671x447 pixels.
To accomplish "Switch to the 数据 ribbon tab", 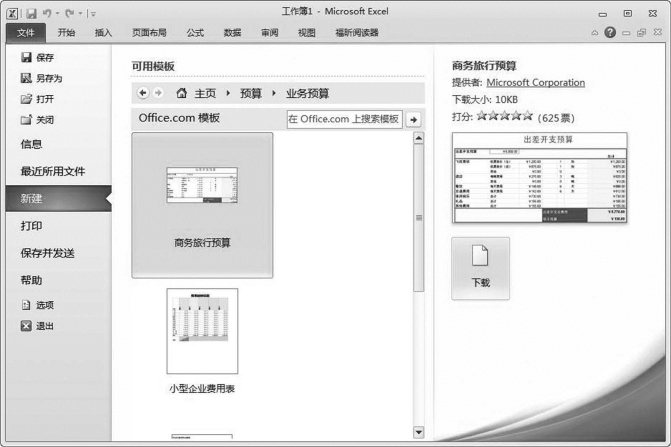I will click(232, 33).
